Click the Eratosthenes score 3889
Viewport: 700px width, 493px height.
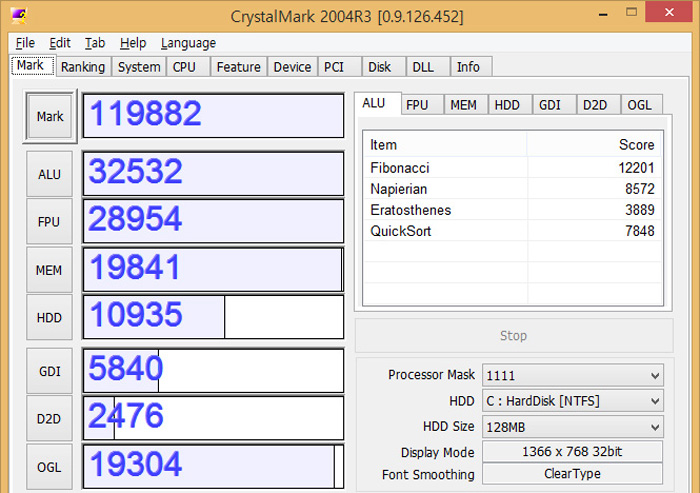(x=640, y=210)
